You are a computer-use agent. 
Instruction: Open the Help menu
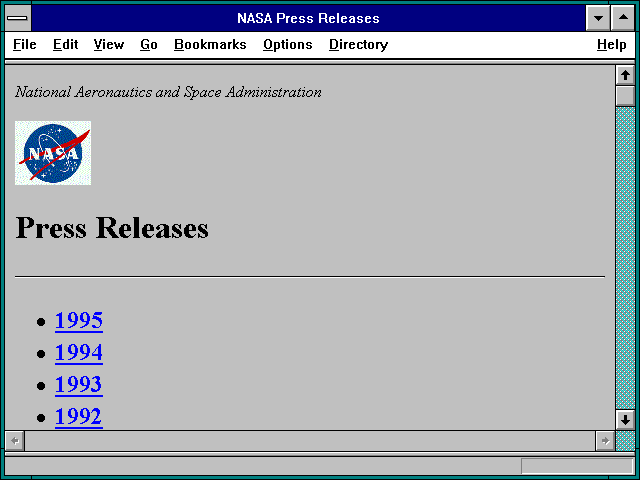(611, 44)
